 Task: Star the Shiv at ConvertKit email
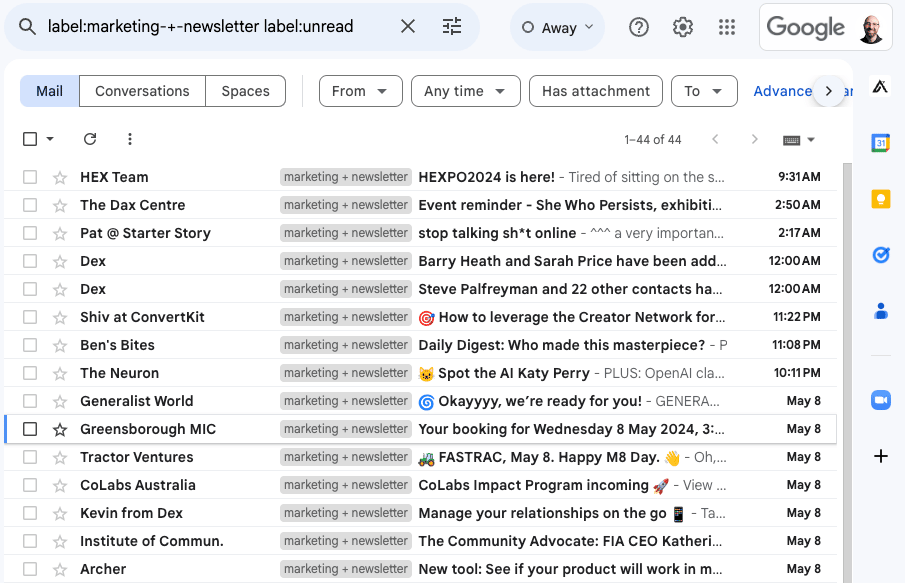click(60, 317)
